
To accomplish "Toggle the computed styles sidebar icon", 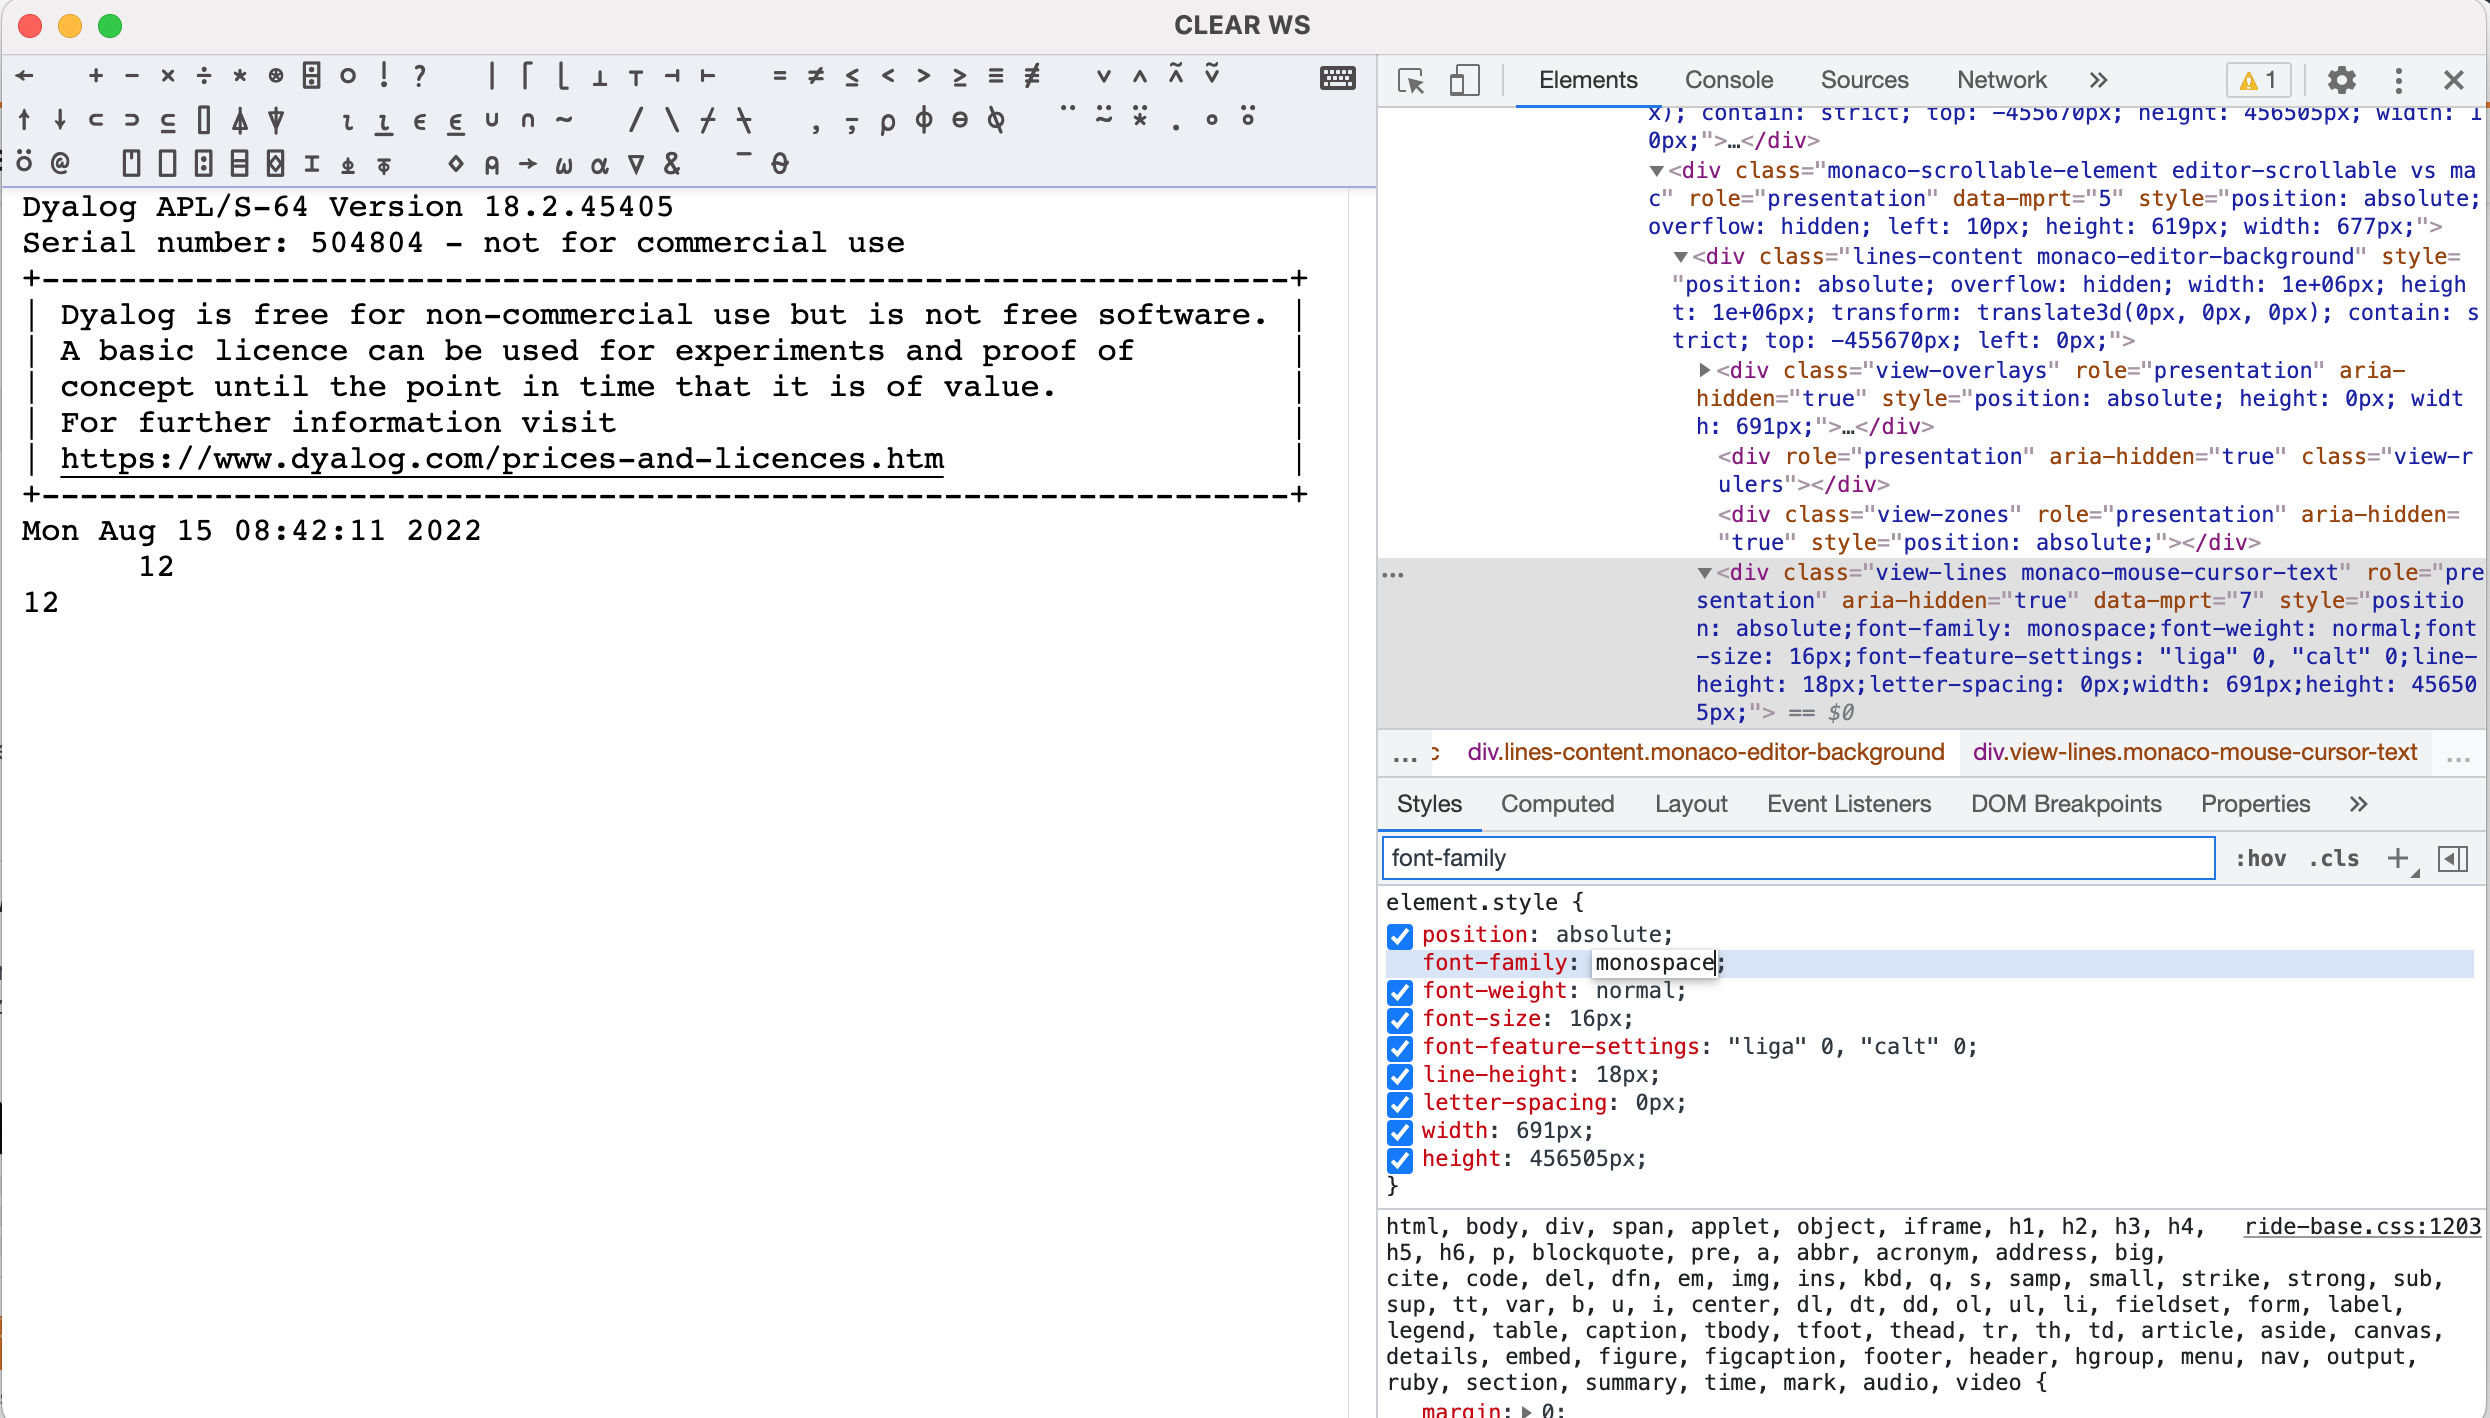I will (2453, 858).
